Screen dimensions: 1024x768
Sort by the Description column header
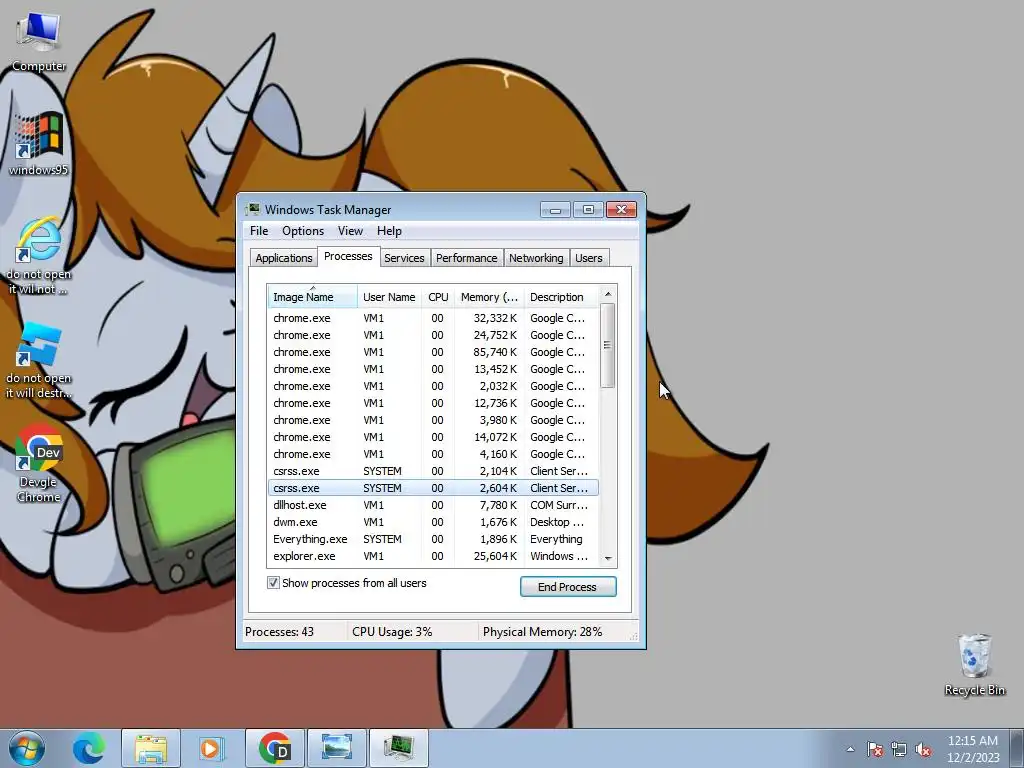[x=560, y=297]
